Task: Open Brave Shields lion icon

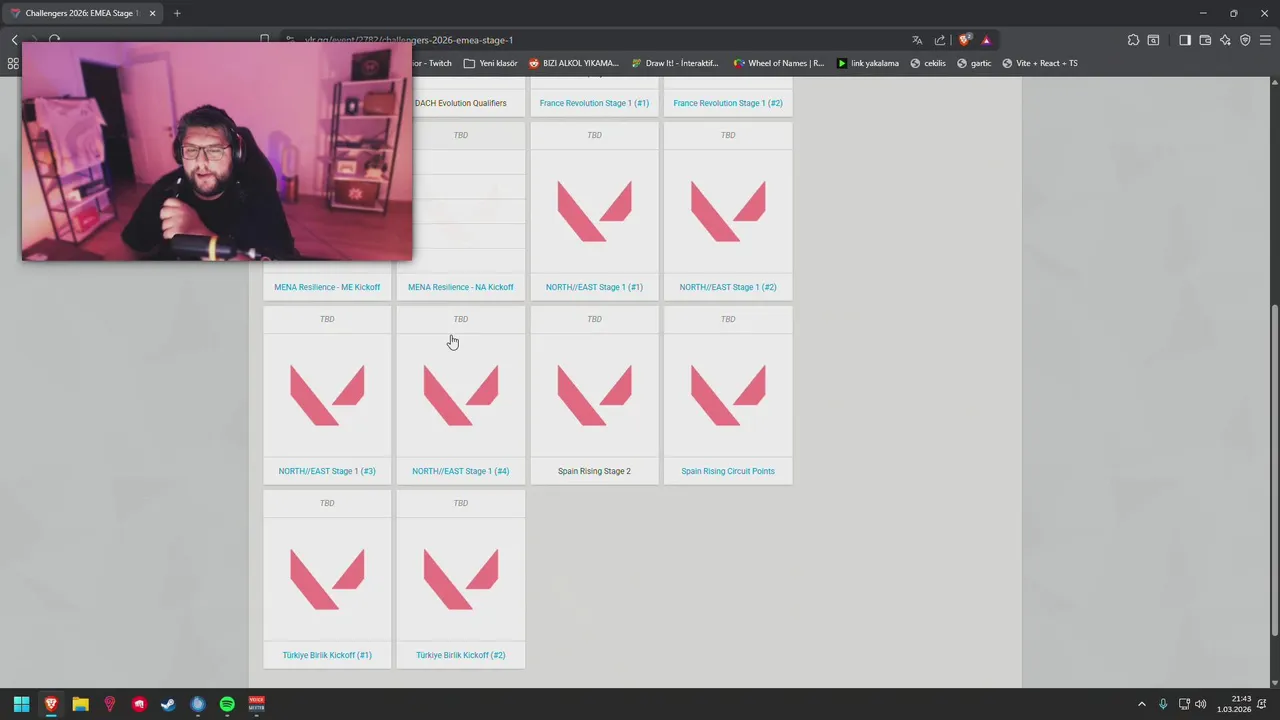Action: click(964, 40)
